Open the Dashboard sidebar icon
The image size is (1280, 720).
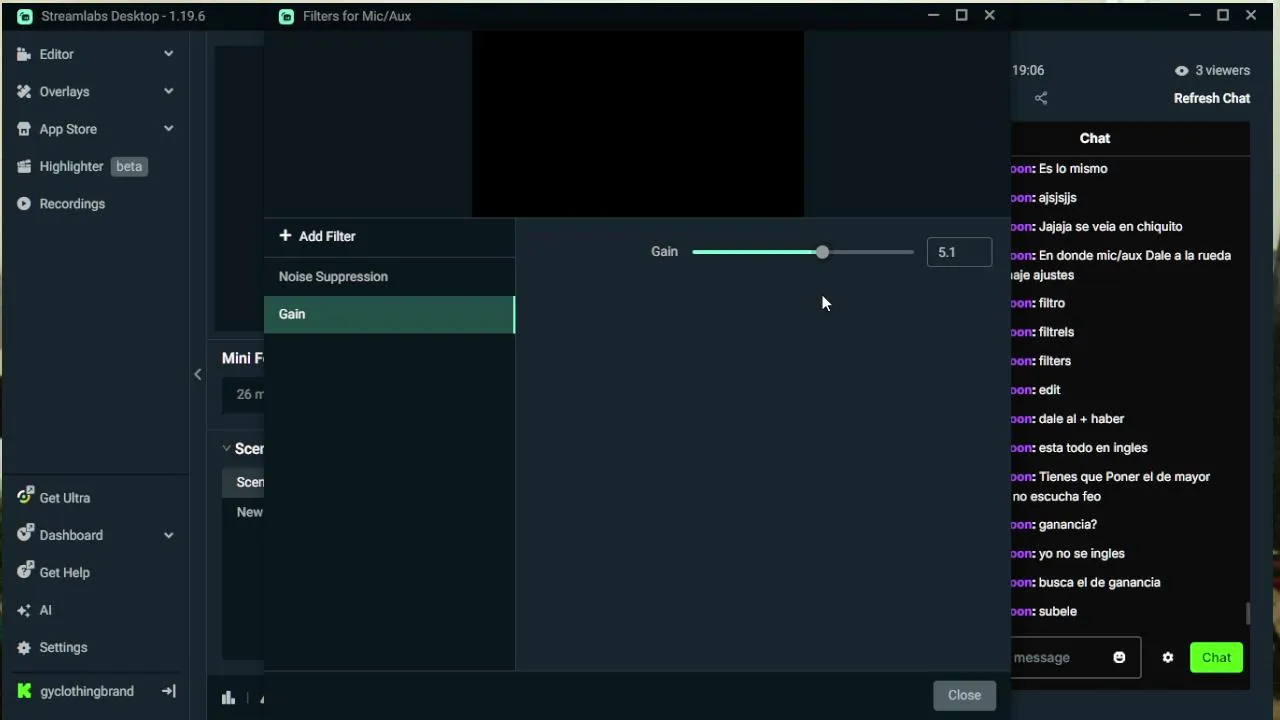24,535
